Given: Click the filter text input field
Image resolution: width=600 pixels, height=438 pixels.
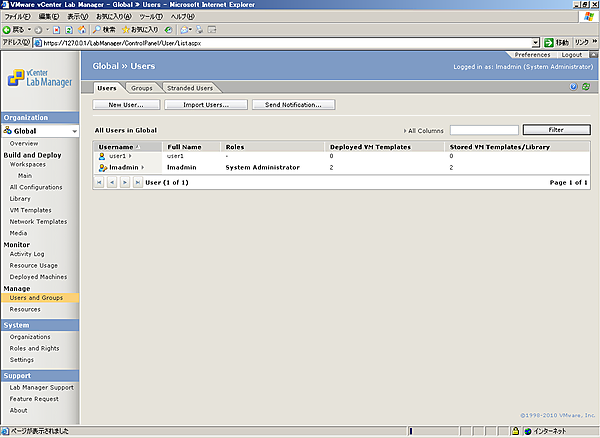Looking at the screenshot, I should tap(484, 130).
